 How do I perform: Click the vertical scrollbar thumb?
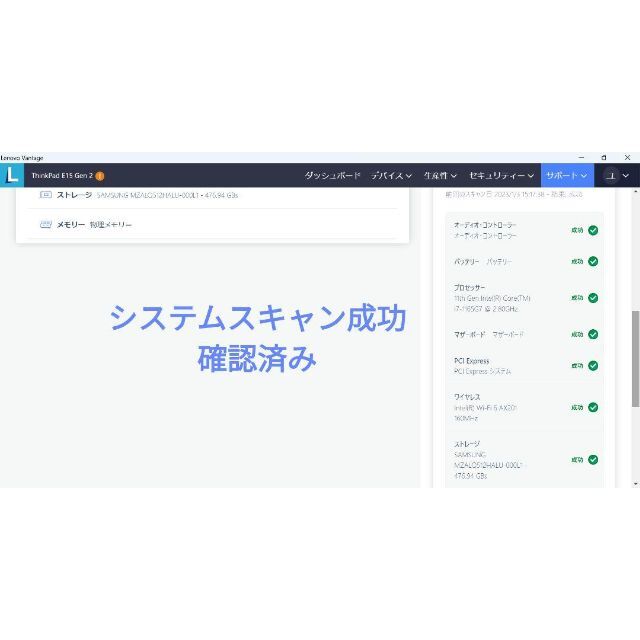coord(636,359)
